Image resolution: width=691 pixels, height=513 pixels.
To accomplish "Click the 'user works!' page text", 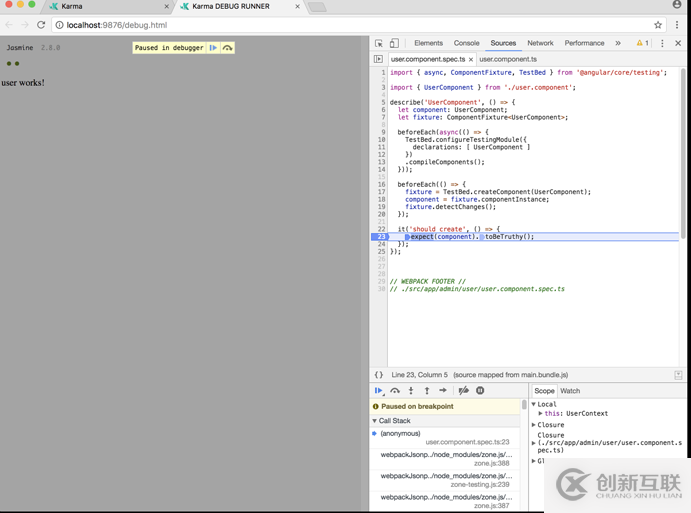I will pos(23,83).
